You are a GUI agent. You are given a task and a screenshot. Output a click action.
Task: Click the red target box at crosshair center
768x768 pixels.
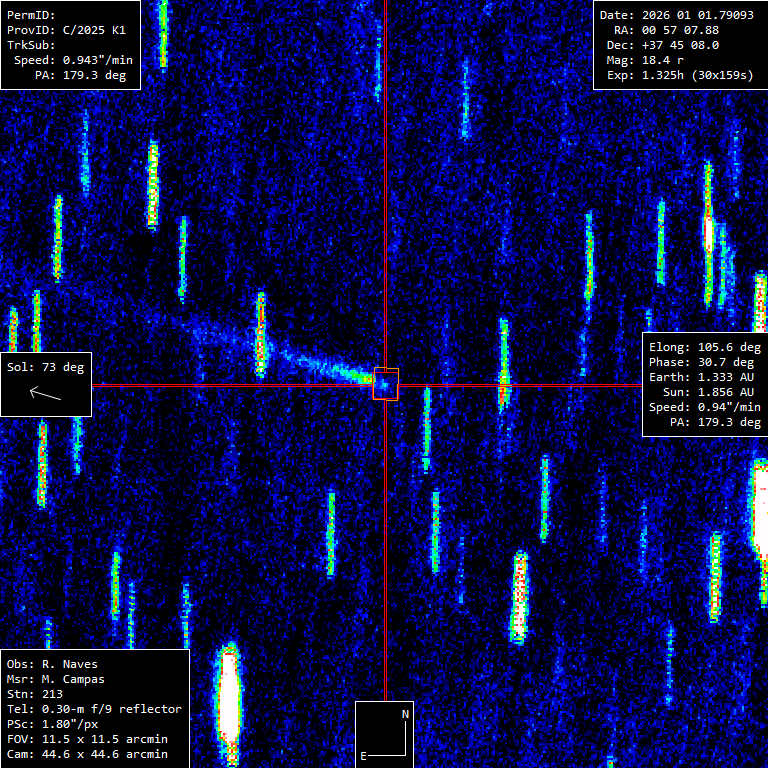tap(386, 384)
